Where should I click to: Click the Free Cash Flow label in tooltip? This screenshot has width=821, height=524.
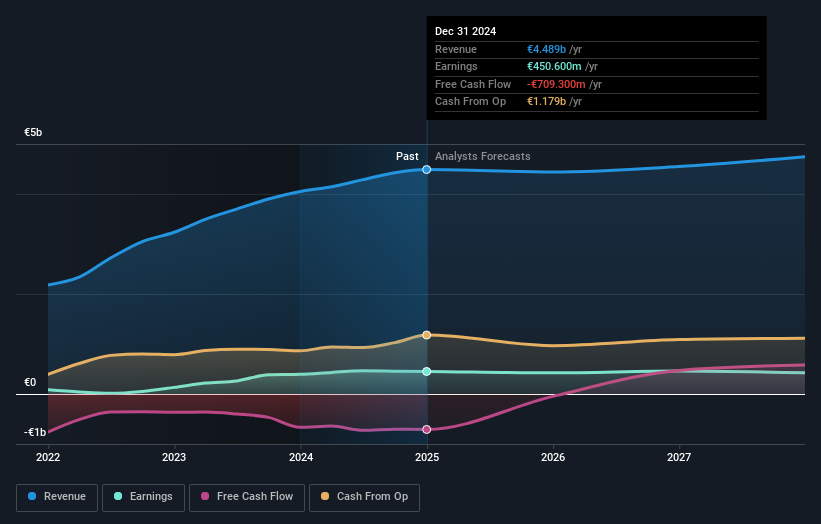click(473, 84)
